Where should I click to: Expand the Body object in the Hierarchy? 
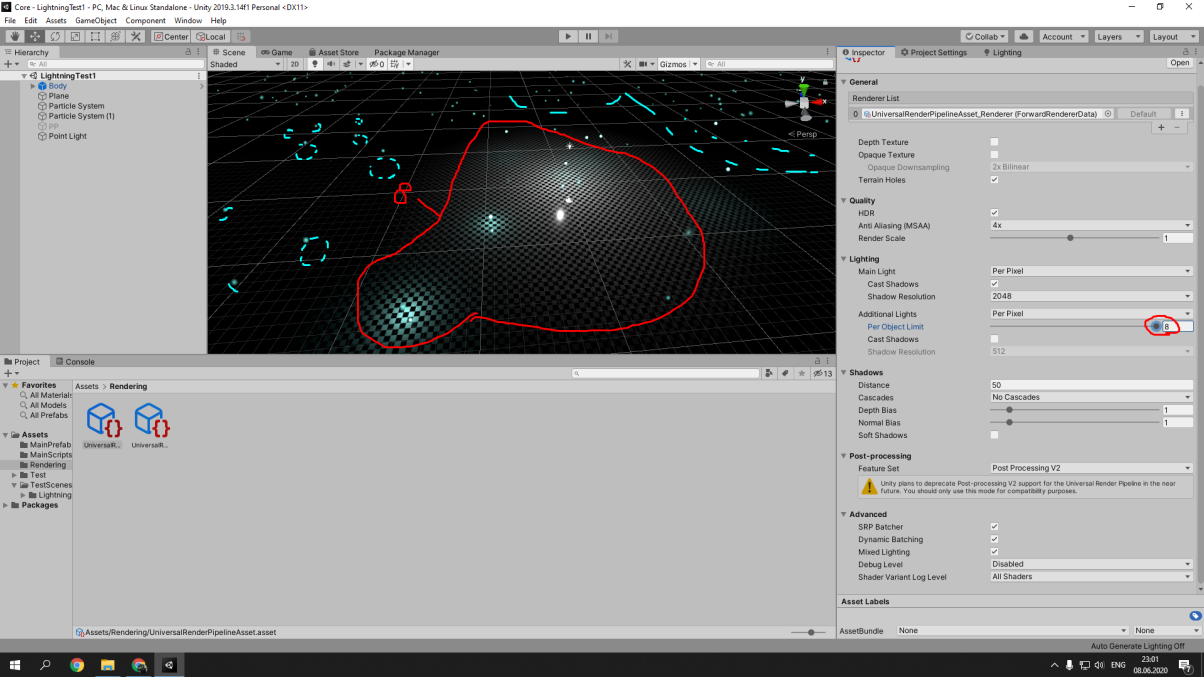33,86
